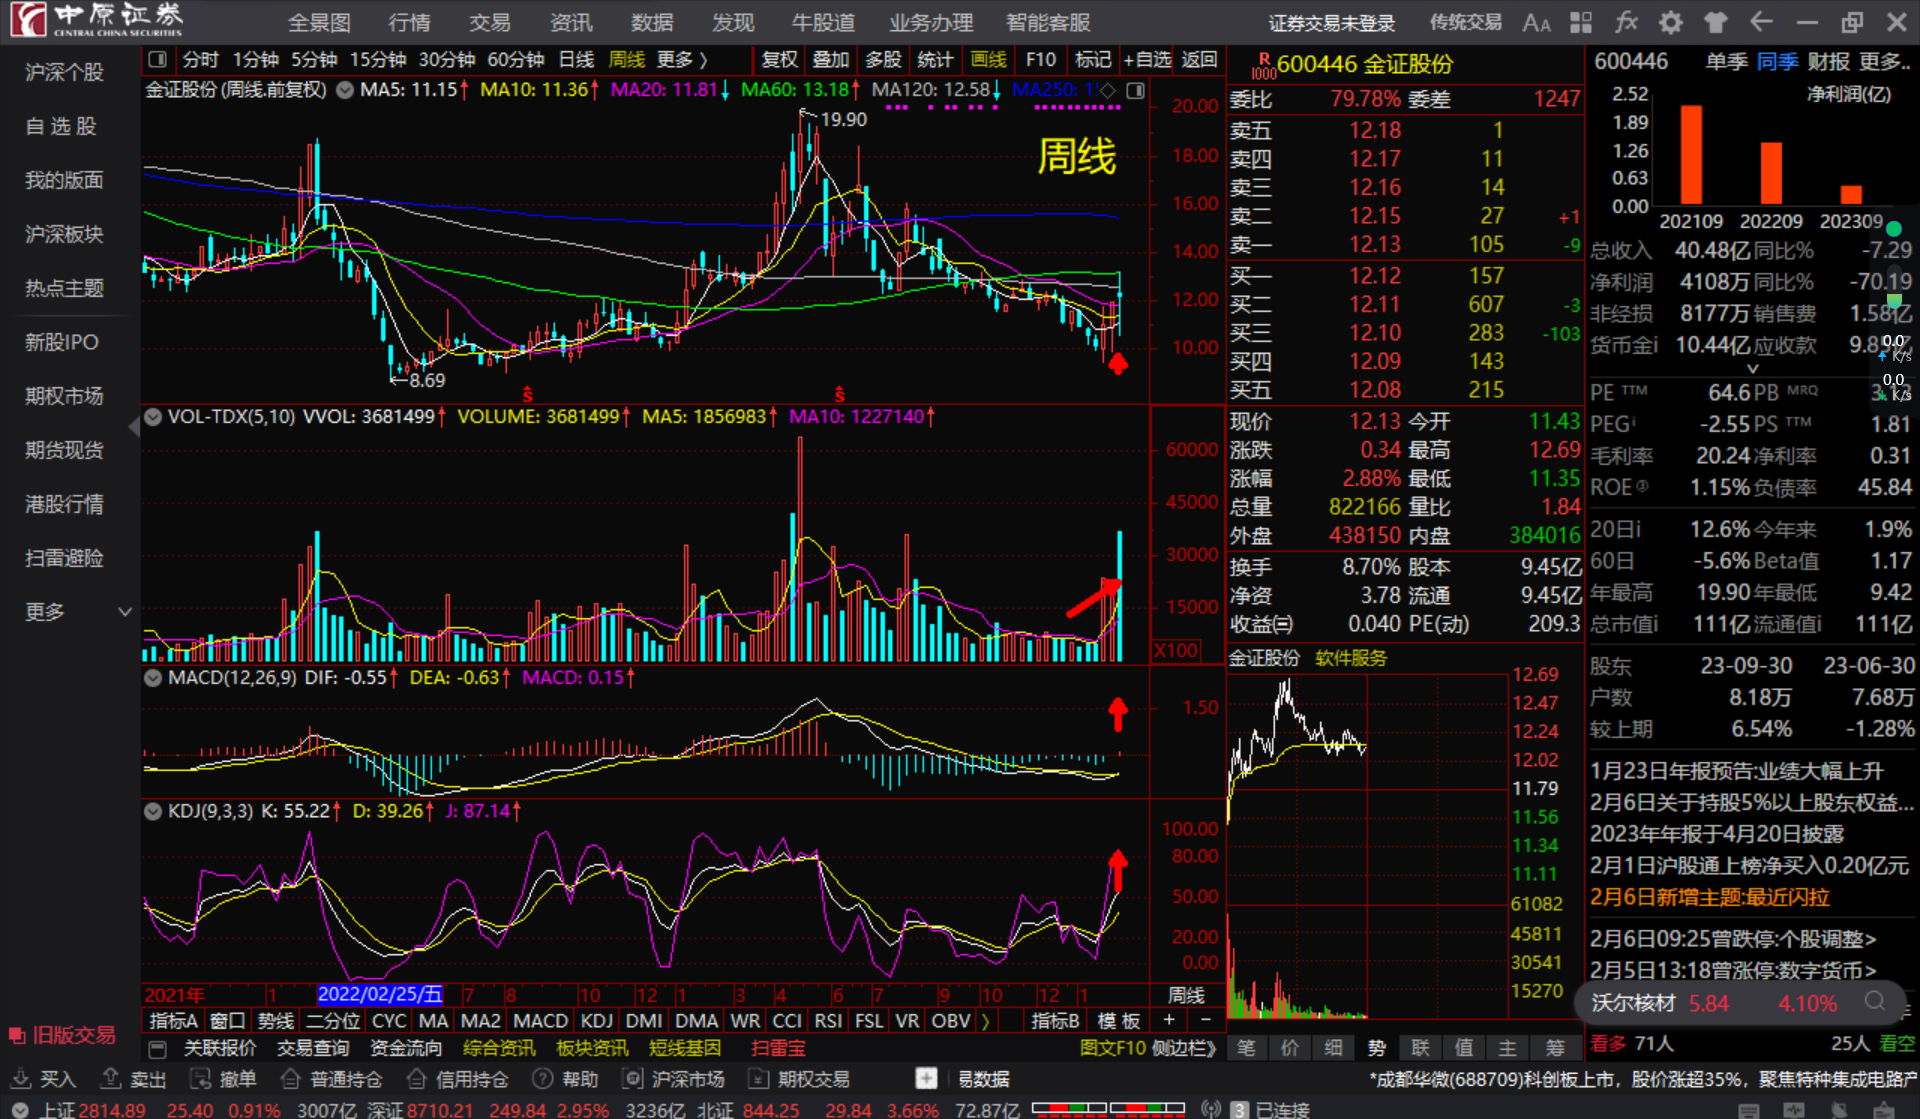
Task: Click the settings gear icon
Action: coord(1670,22)
